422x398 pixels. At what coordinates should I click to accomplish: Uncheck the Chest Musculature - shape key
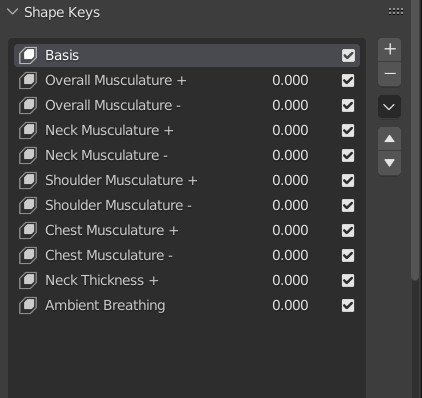point(348,256)
